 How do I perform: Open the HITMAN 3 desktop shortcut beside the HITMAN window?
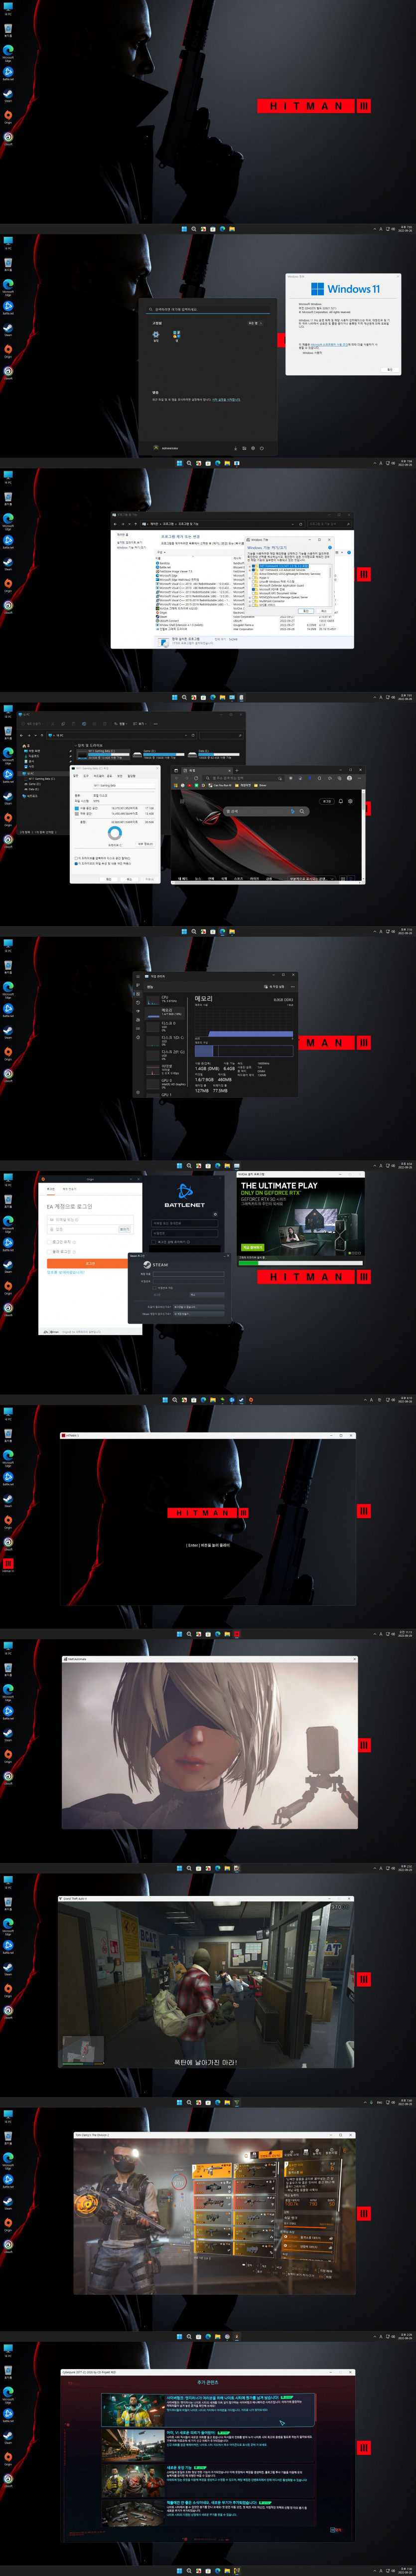[x=8, y=1563]
